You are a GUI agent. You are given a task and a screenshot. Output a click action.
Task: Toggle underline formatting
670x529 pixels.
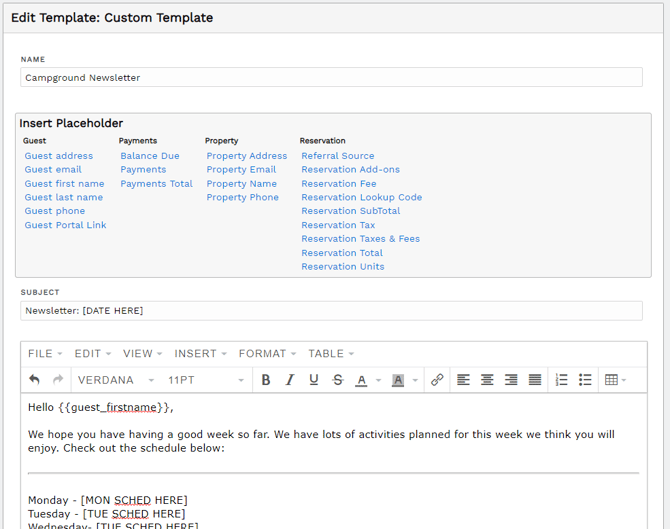coord(314,379)
